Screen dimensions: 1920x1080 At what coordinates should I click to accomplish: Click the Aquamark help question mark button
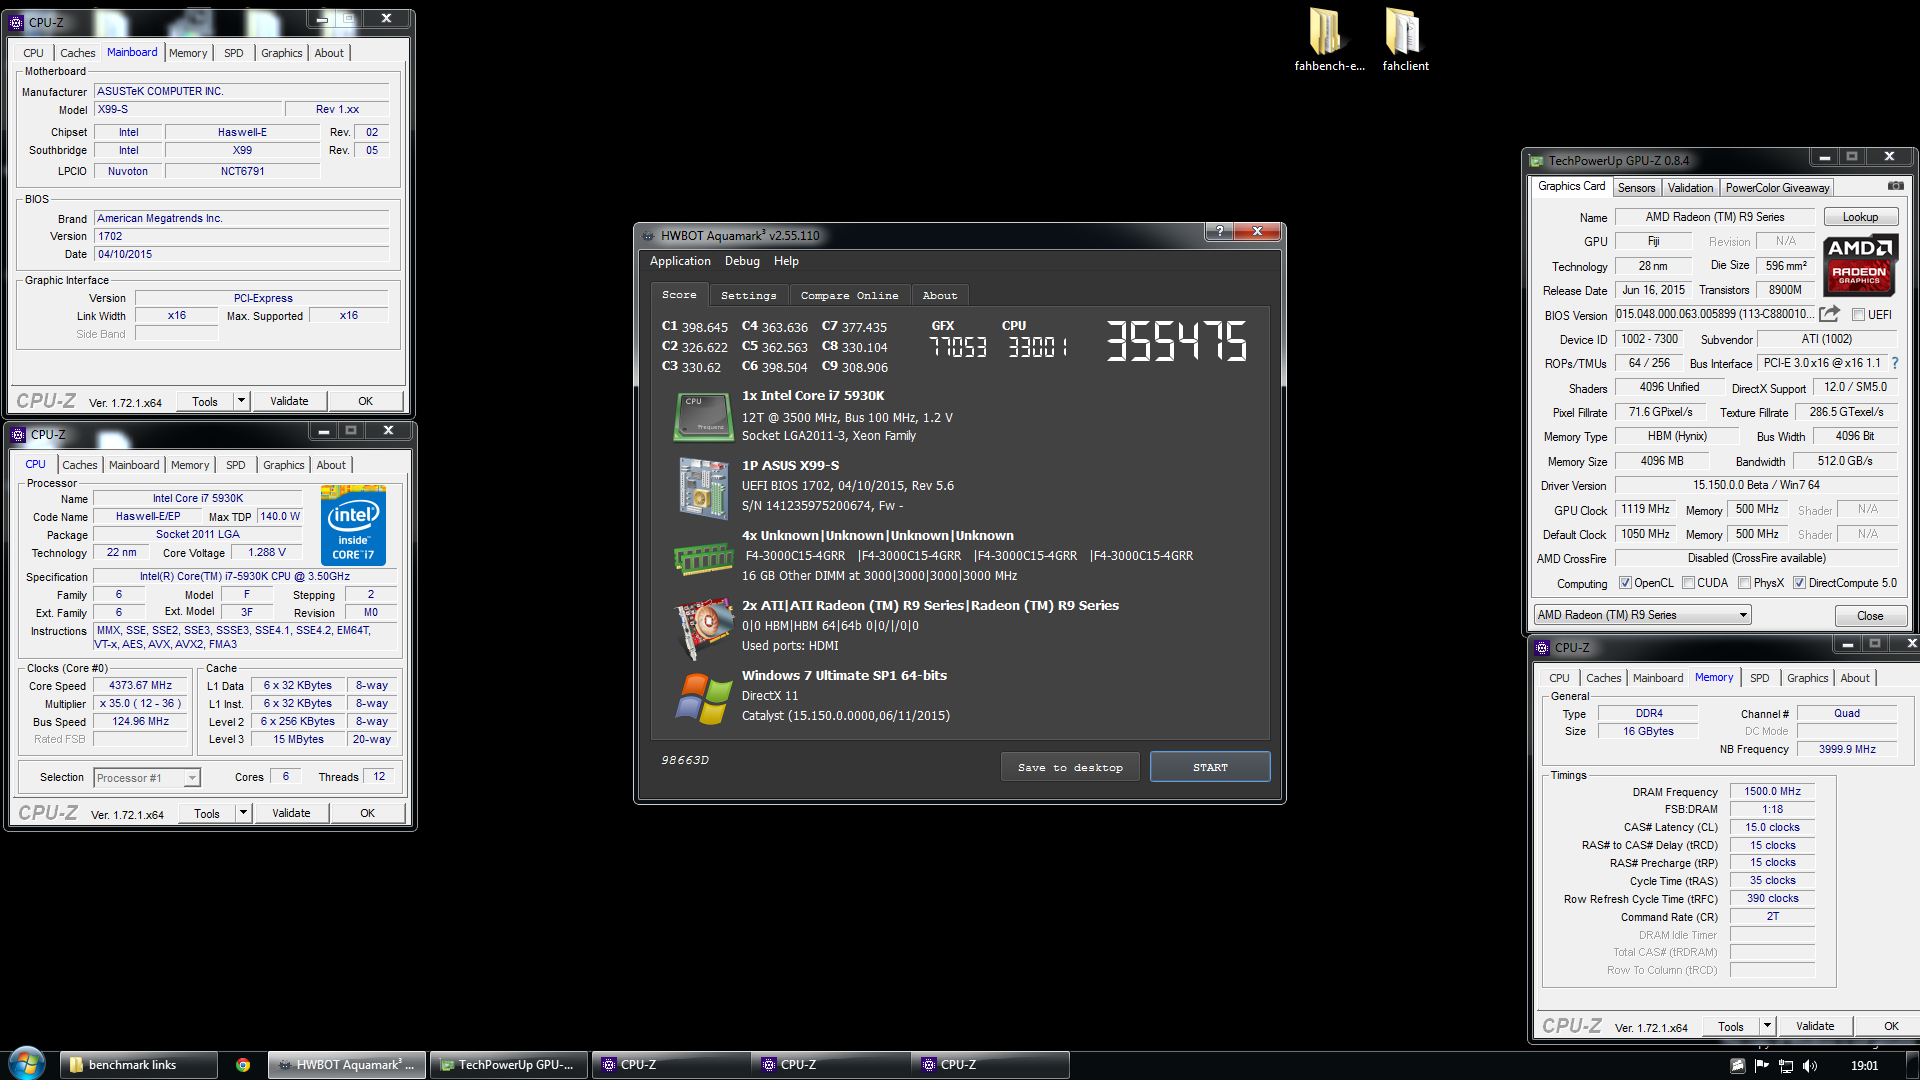[x=1218, y=231]
